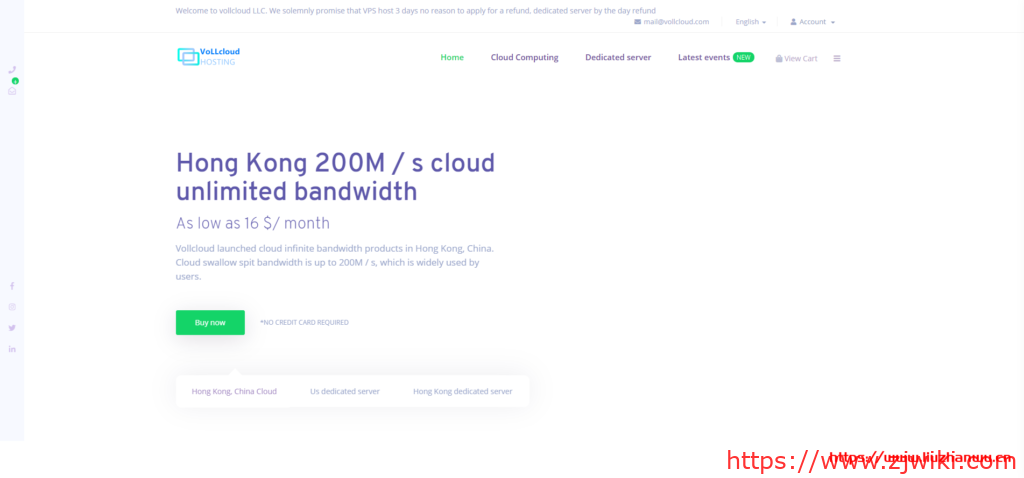Open the envelope inbox icon in sidebar
This screenshot has width=1024, height=478.
tap(12, 91)
